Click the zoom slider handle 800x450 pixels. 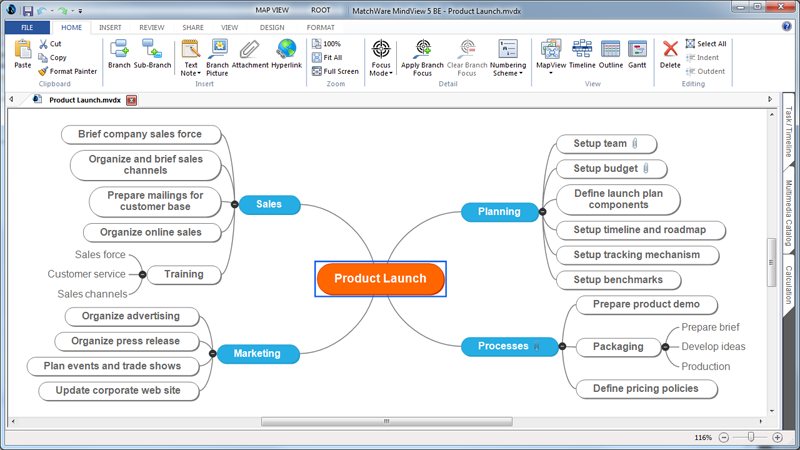(x=751, y=437)
